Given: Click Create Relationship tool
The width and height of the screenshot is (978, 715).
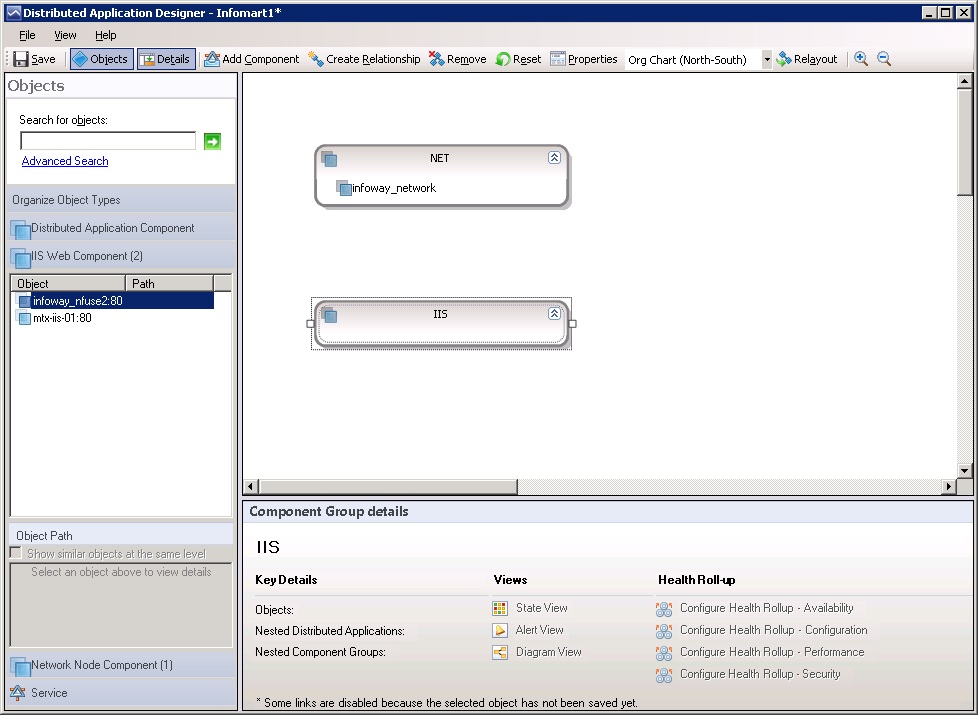Looking at the screenshot, I should pyautogui.click(x=365, y=59).
